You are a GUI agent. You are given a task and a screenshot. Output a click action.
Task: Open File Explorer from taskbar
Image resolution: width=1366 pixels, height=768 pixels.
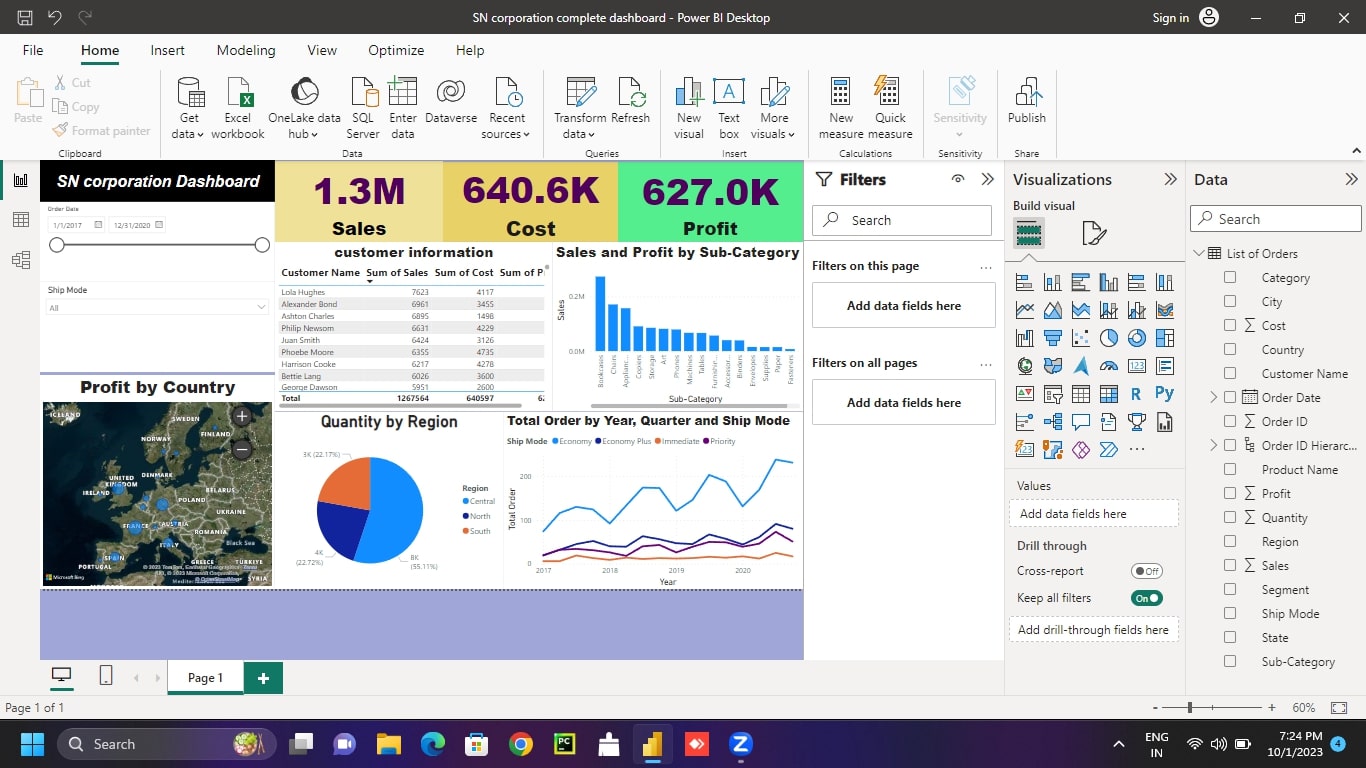coord(388,744)
